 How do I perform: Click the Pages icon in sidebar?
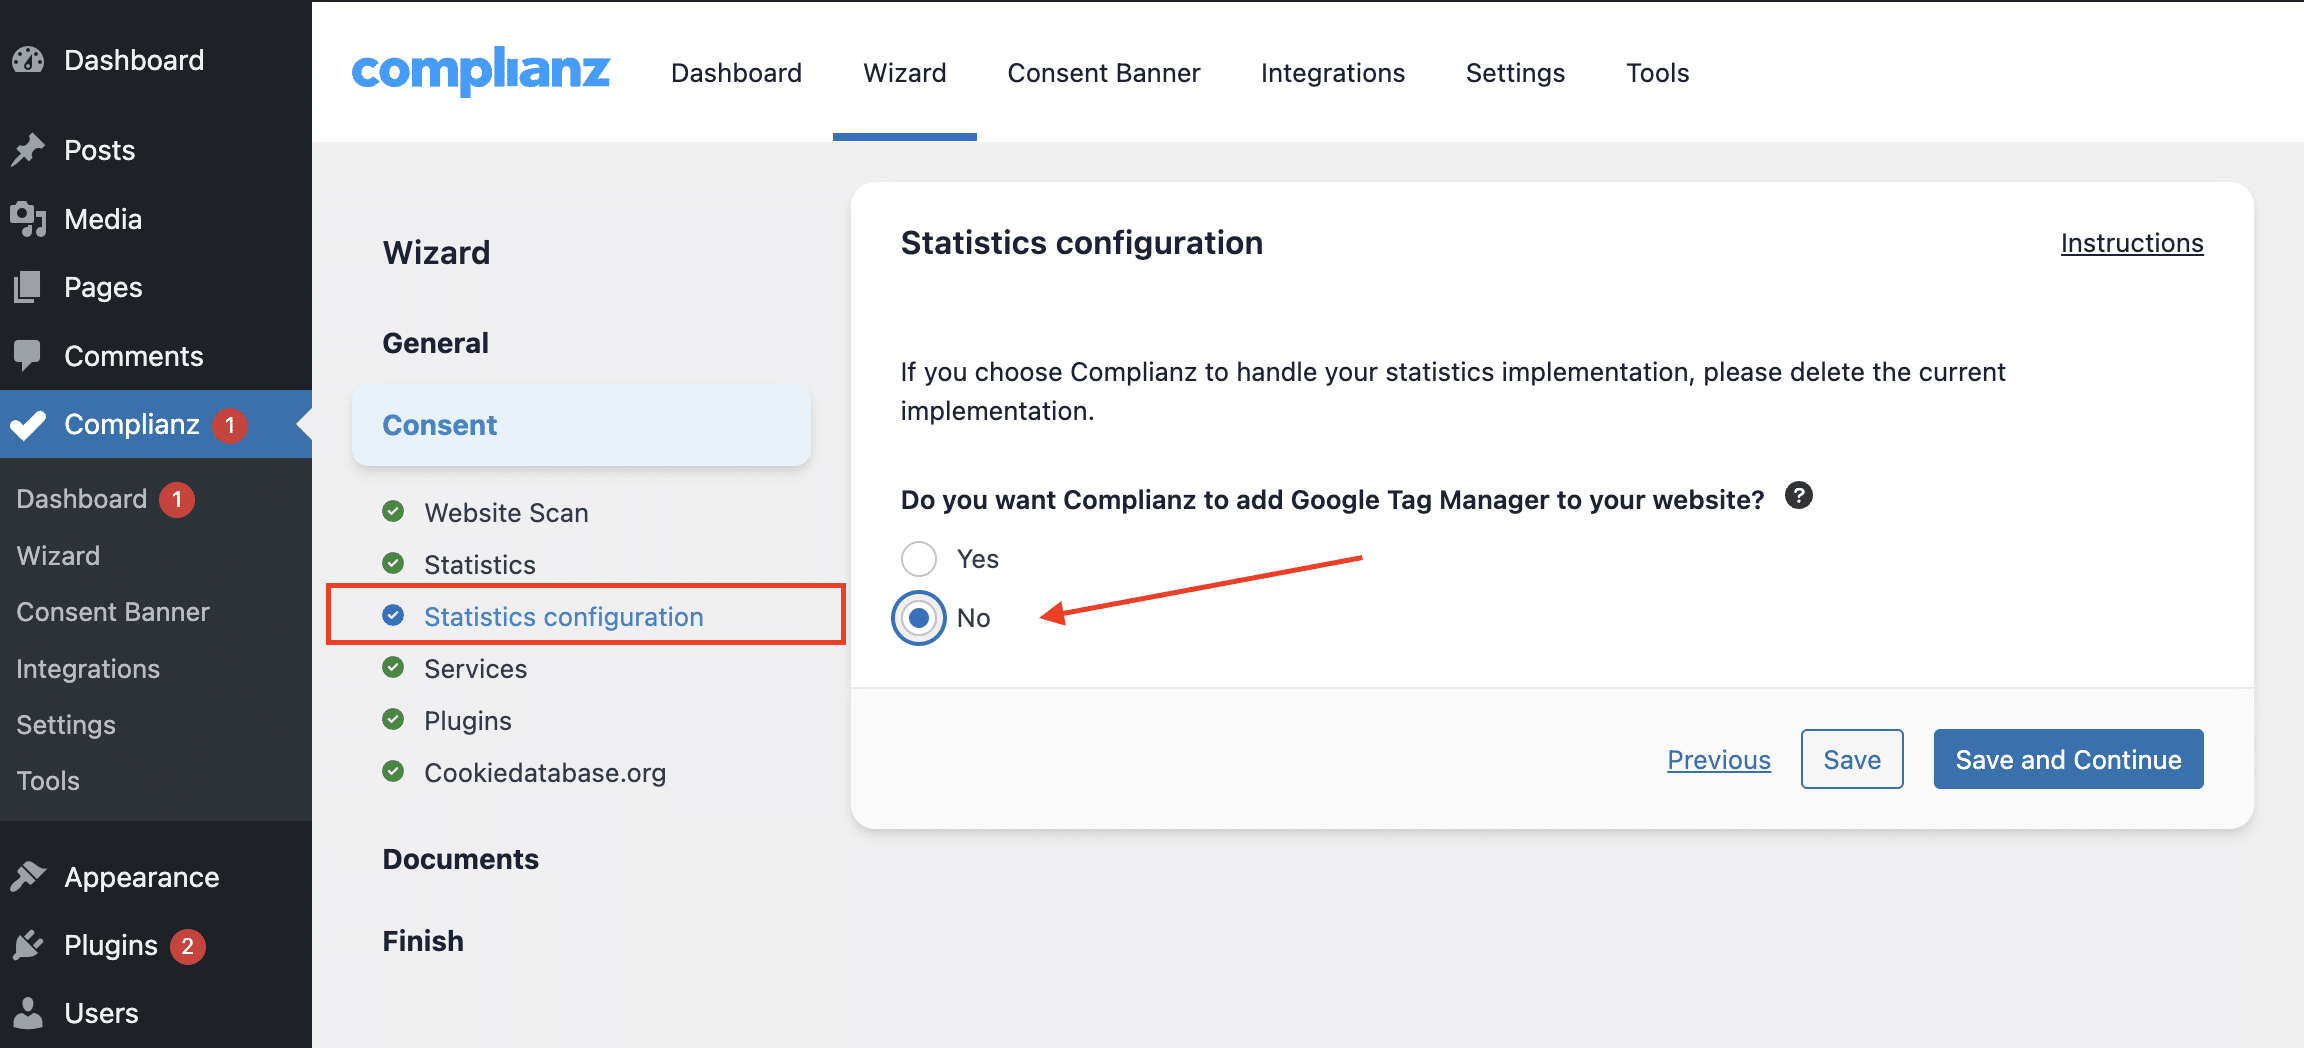click(28, 287)
